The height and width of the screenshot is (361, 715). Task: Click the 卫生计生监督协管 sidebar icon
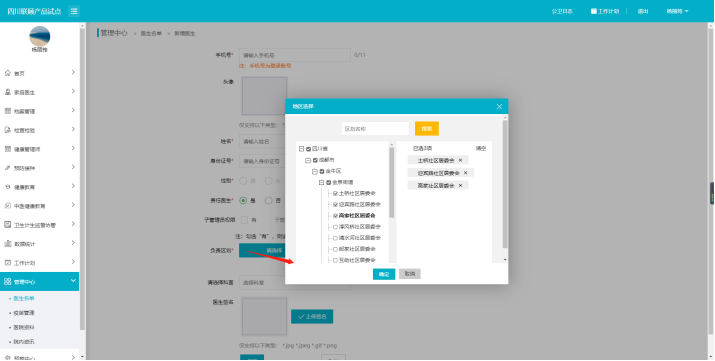click(x=7, y=225)
